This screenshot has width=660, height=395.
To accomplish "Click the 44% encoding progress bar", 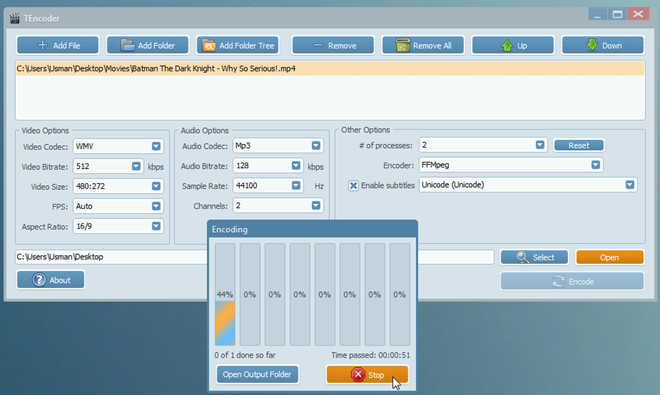I will (225, 294).
